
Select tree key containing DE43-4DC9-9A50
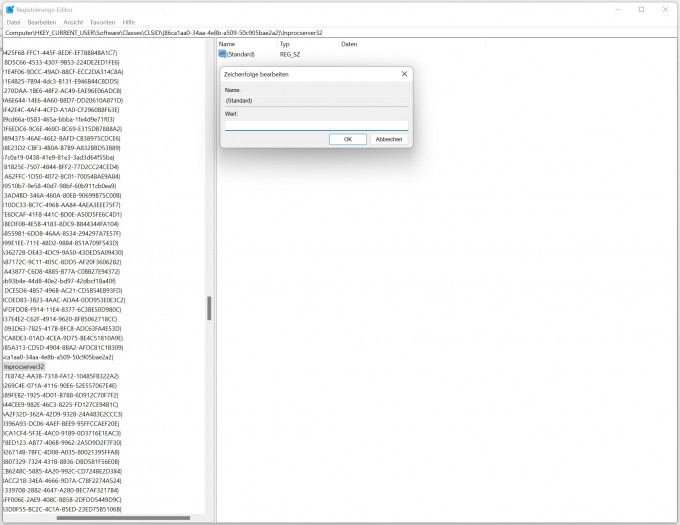[x=63, y=252]
